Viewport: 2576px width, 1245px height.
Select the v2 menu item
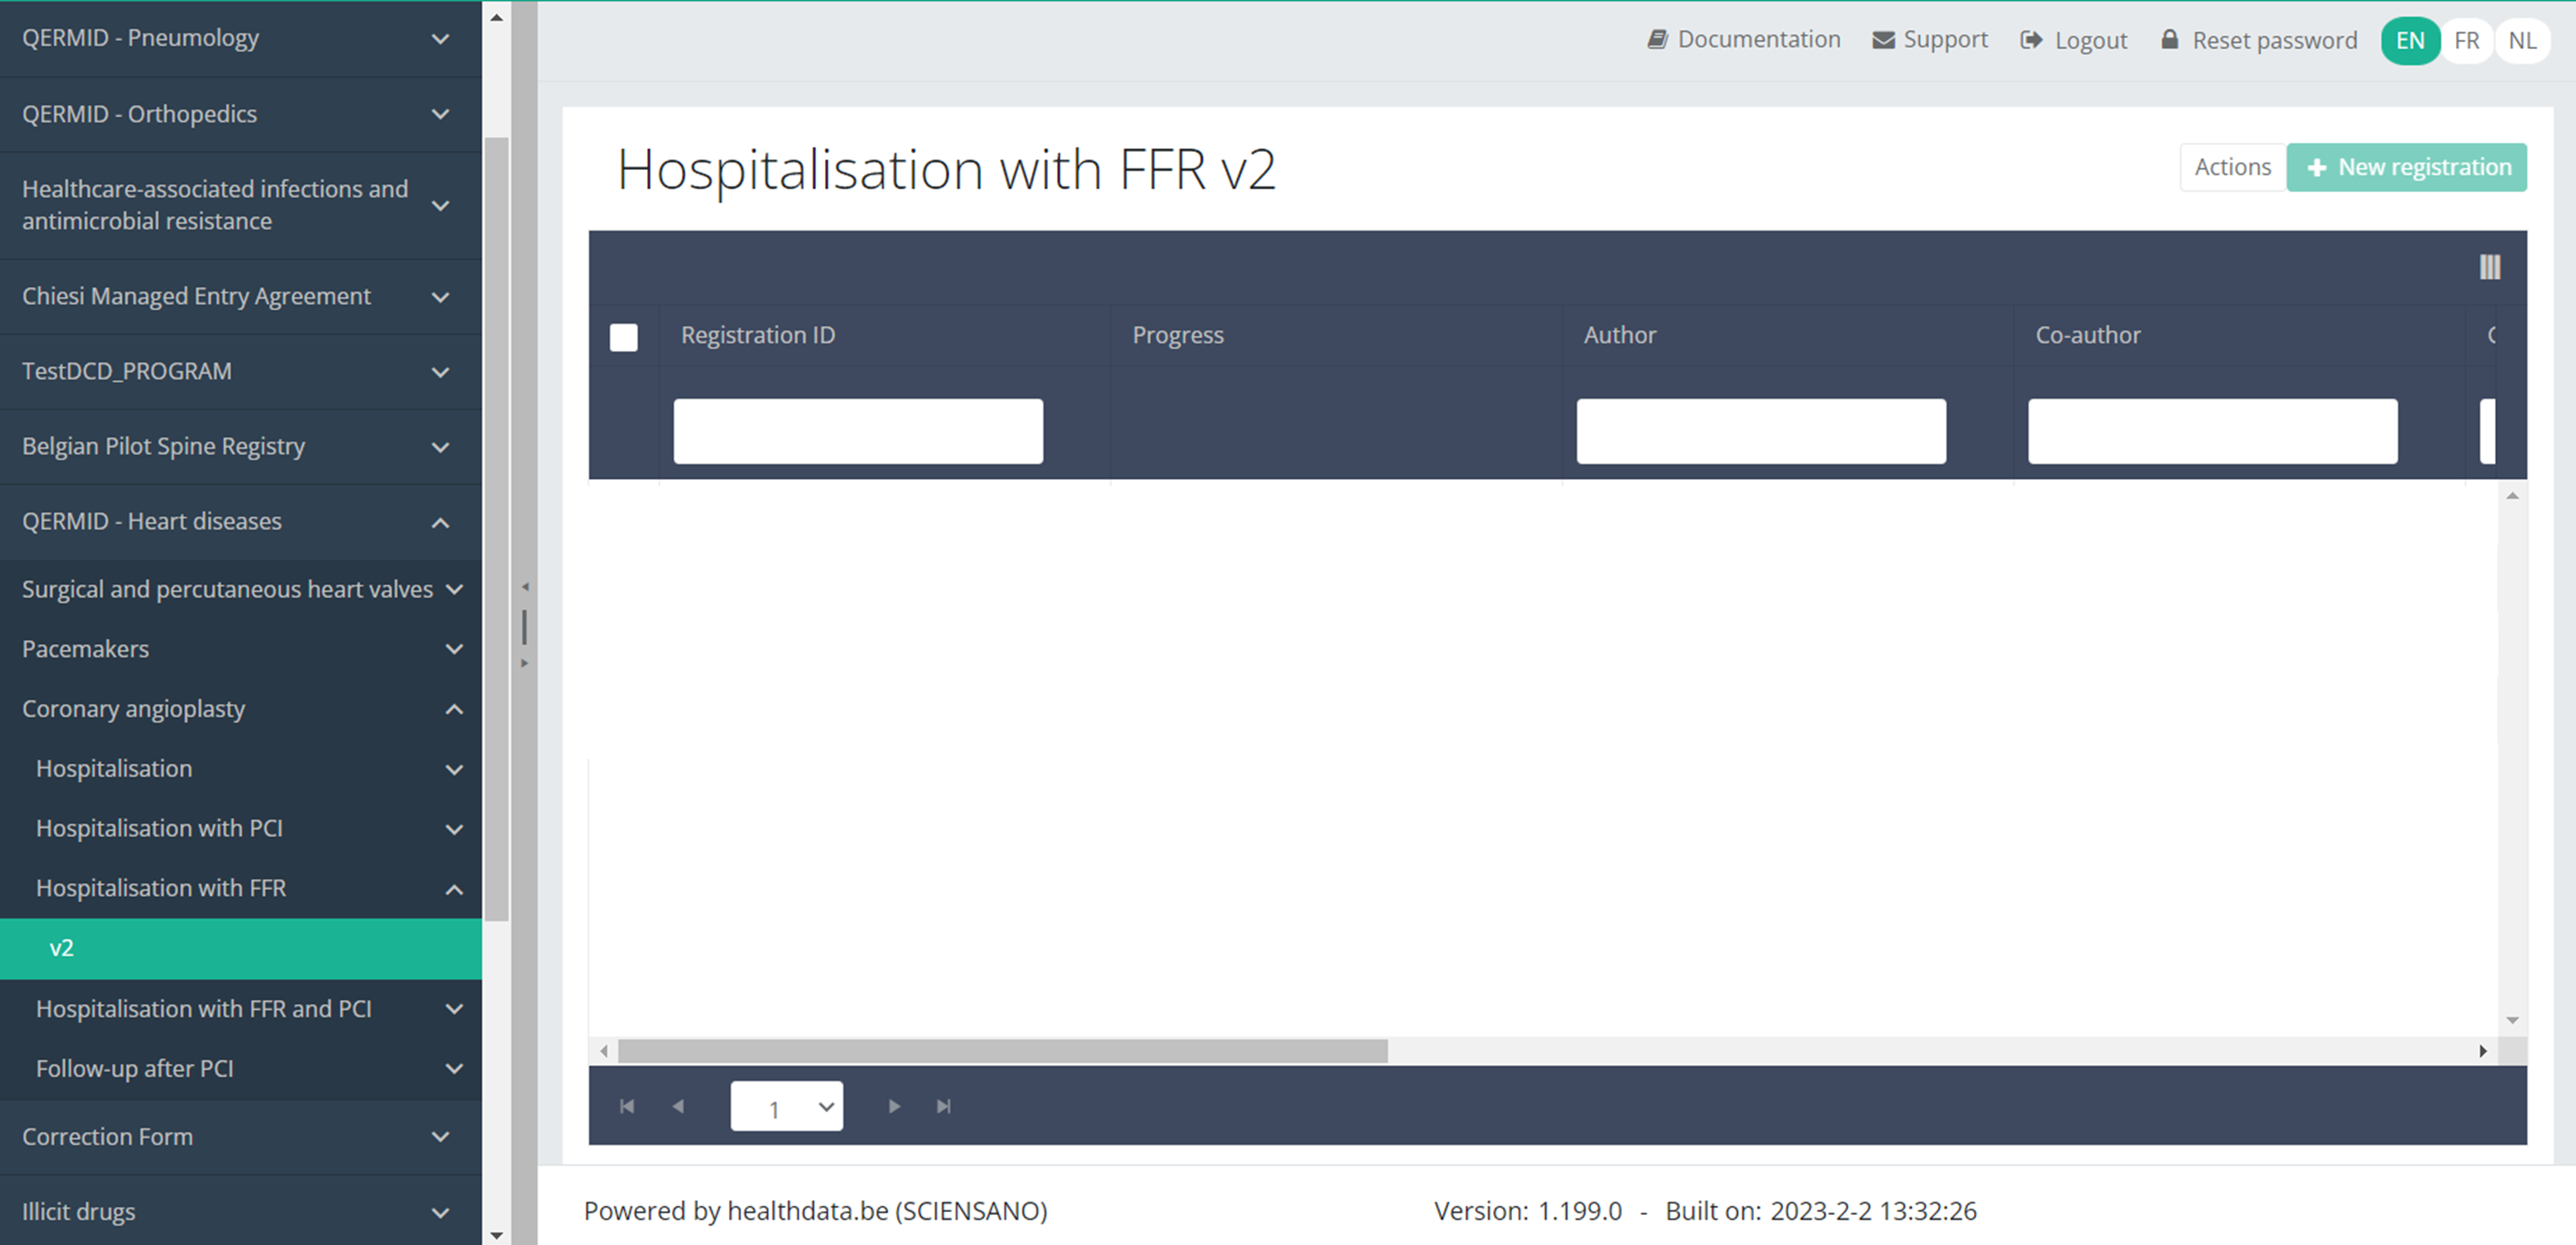click(240, 948)
